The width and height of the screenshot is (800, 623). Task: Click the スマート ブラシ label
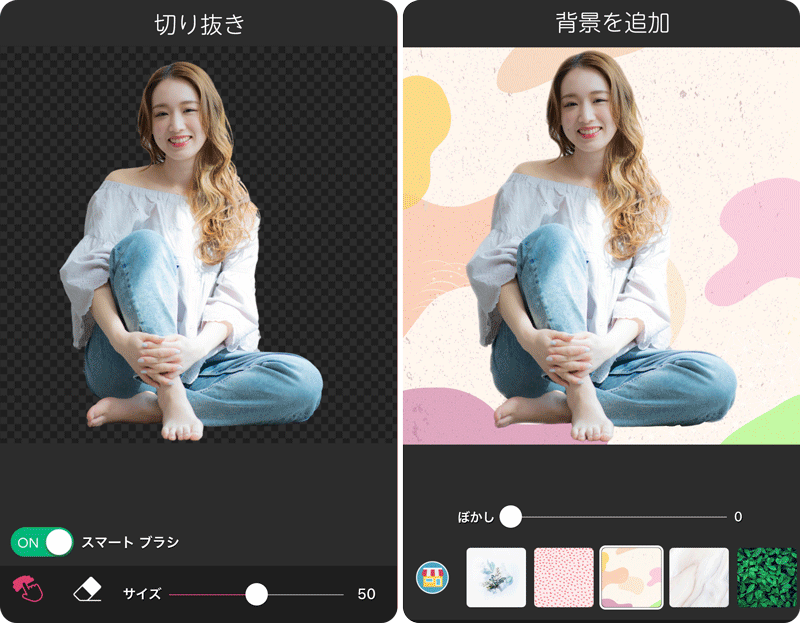click(x=130, y=542)
